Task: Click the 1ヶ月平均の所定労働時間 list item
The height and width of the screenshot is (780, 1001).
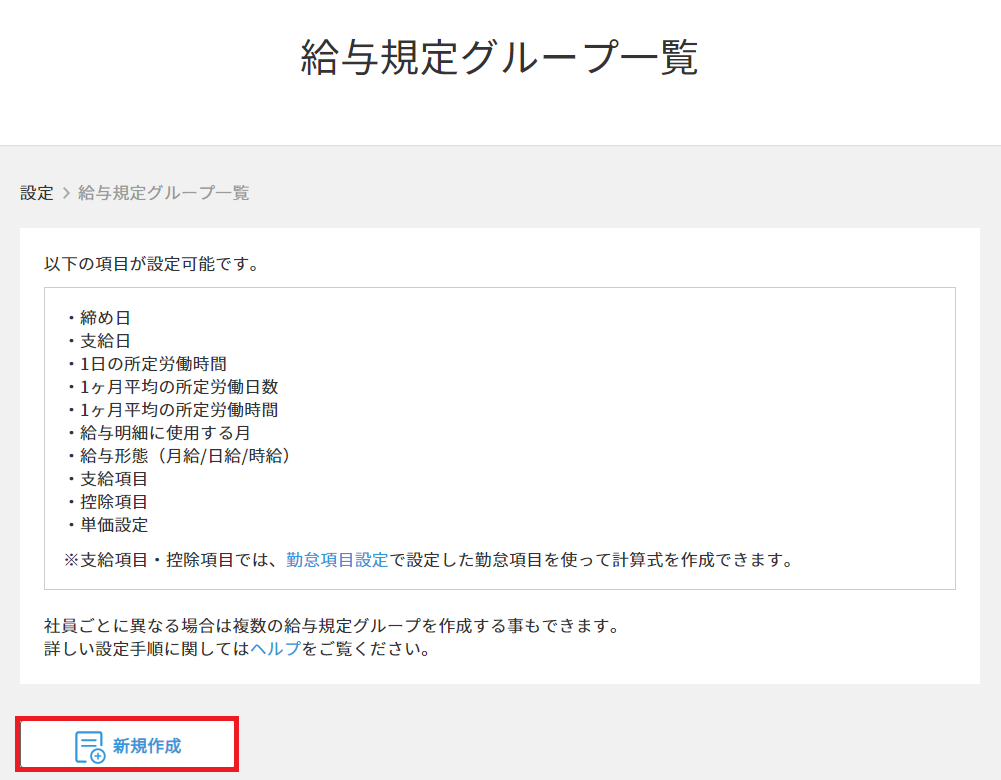Action: (178, 410)
